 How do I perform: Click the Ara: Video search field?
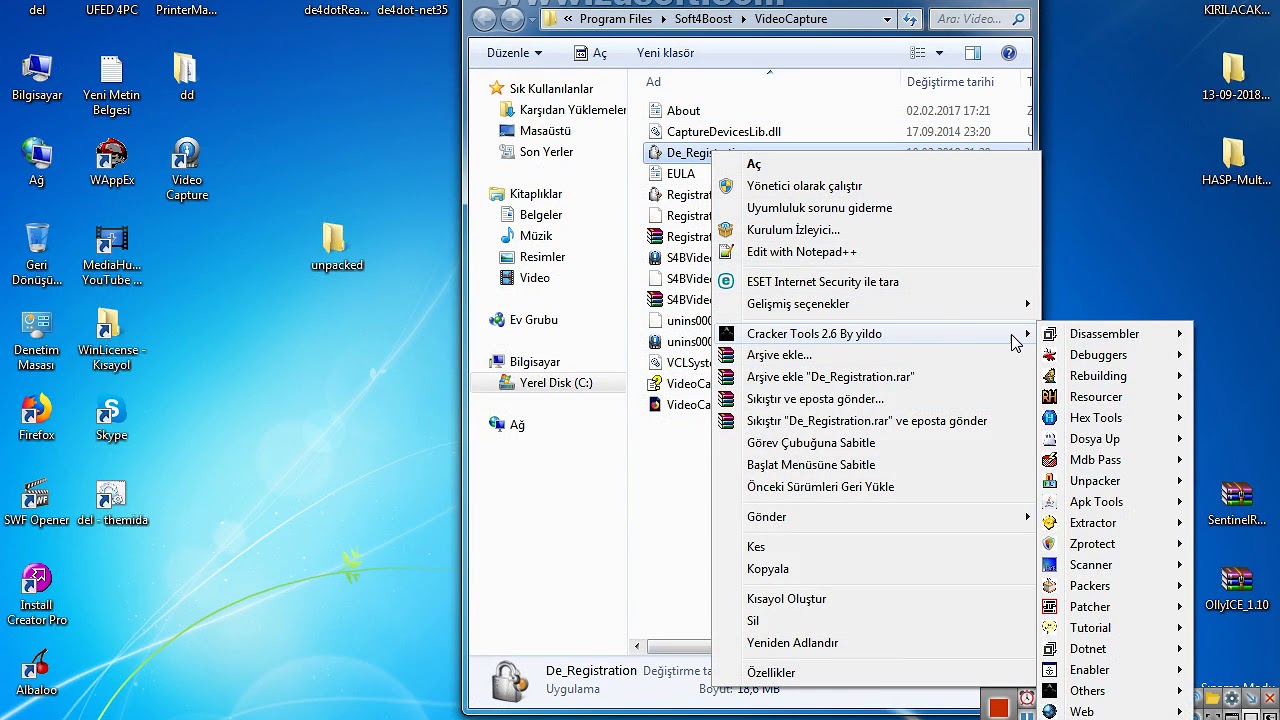coord(979,19)
